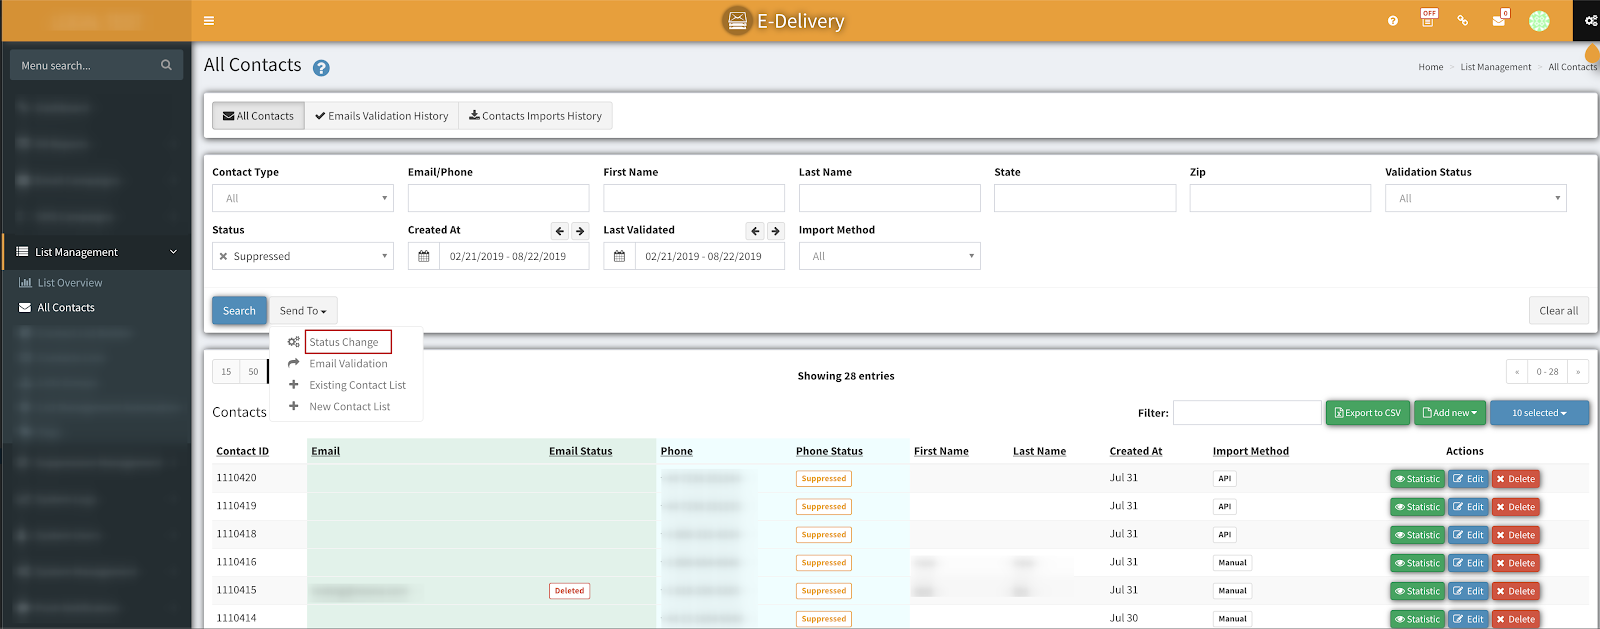Click the Search button
Screen dimensions: 1600x629
pos(239,311)
